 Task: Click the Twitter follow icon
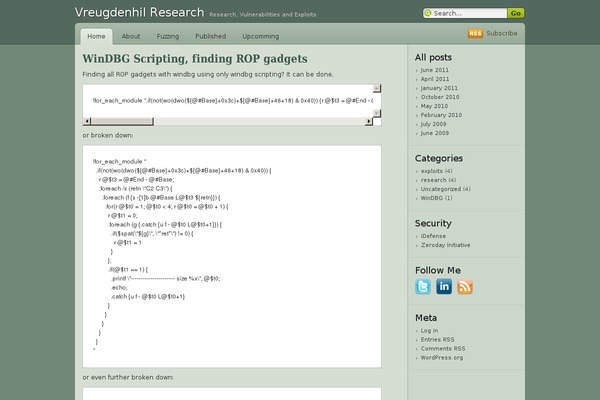pyautogui.click(x=423, y=286)
